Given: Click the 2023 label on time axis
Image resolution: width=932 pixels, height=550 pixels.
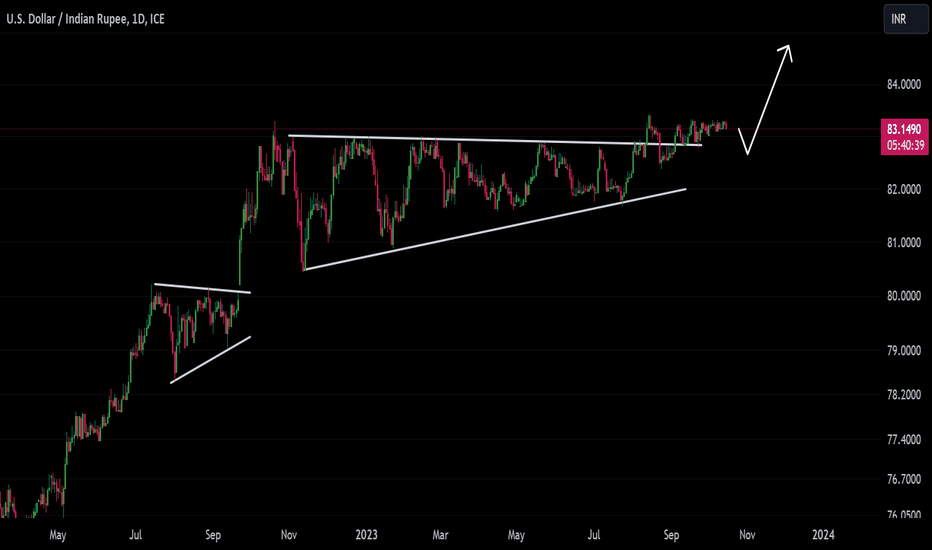Looking at the screenshot, I should coord(366,535).
